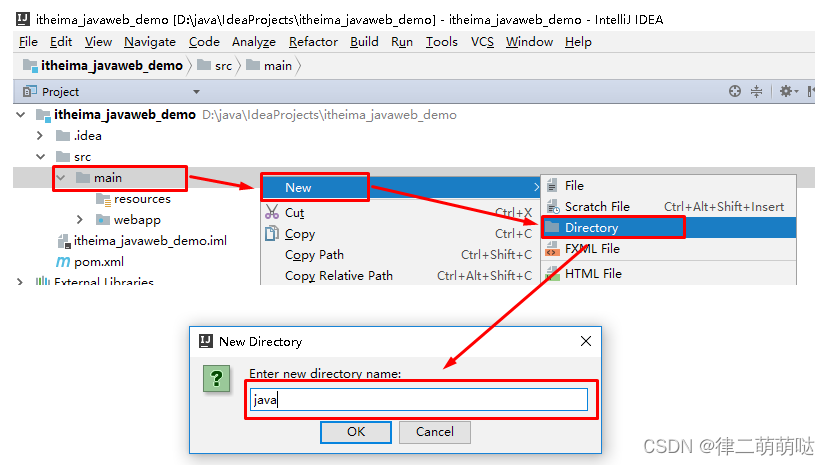Select HTML File in the New submenu
Screen dimensions: 830x465
pos(669,273)
